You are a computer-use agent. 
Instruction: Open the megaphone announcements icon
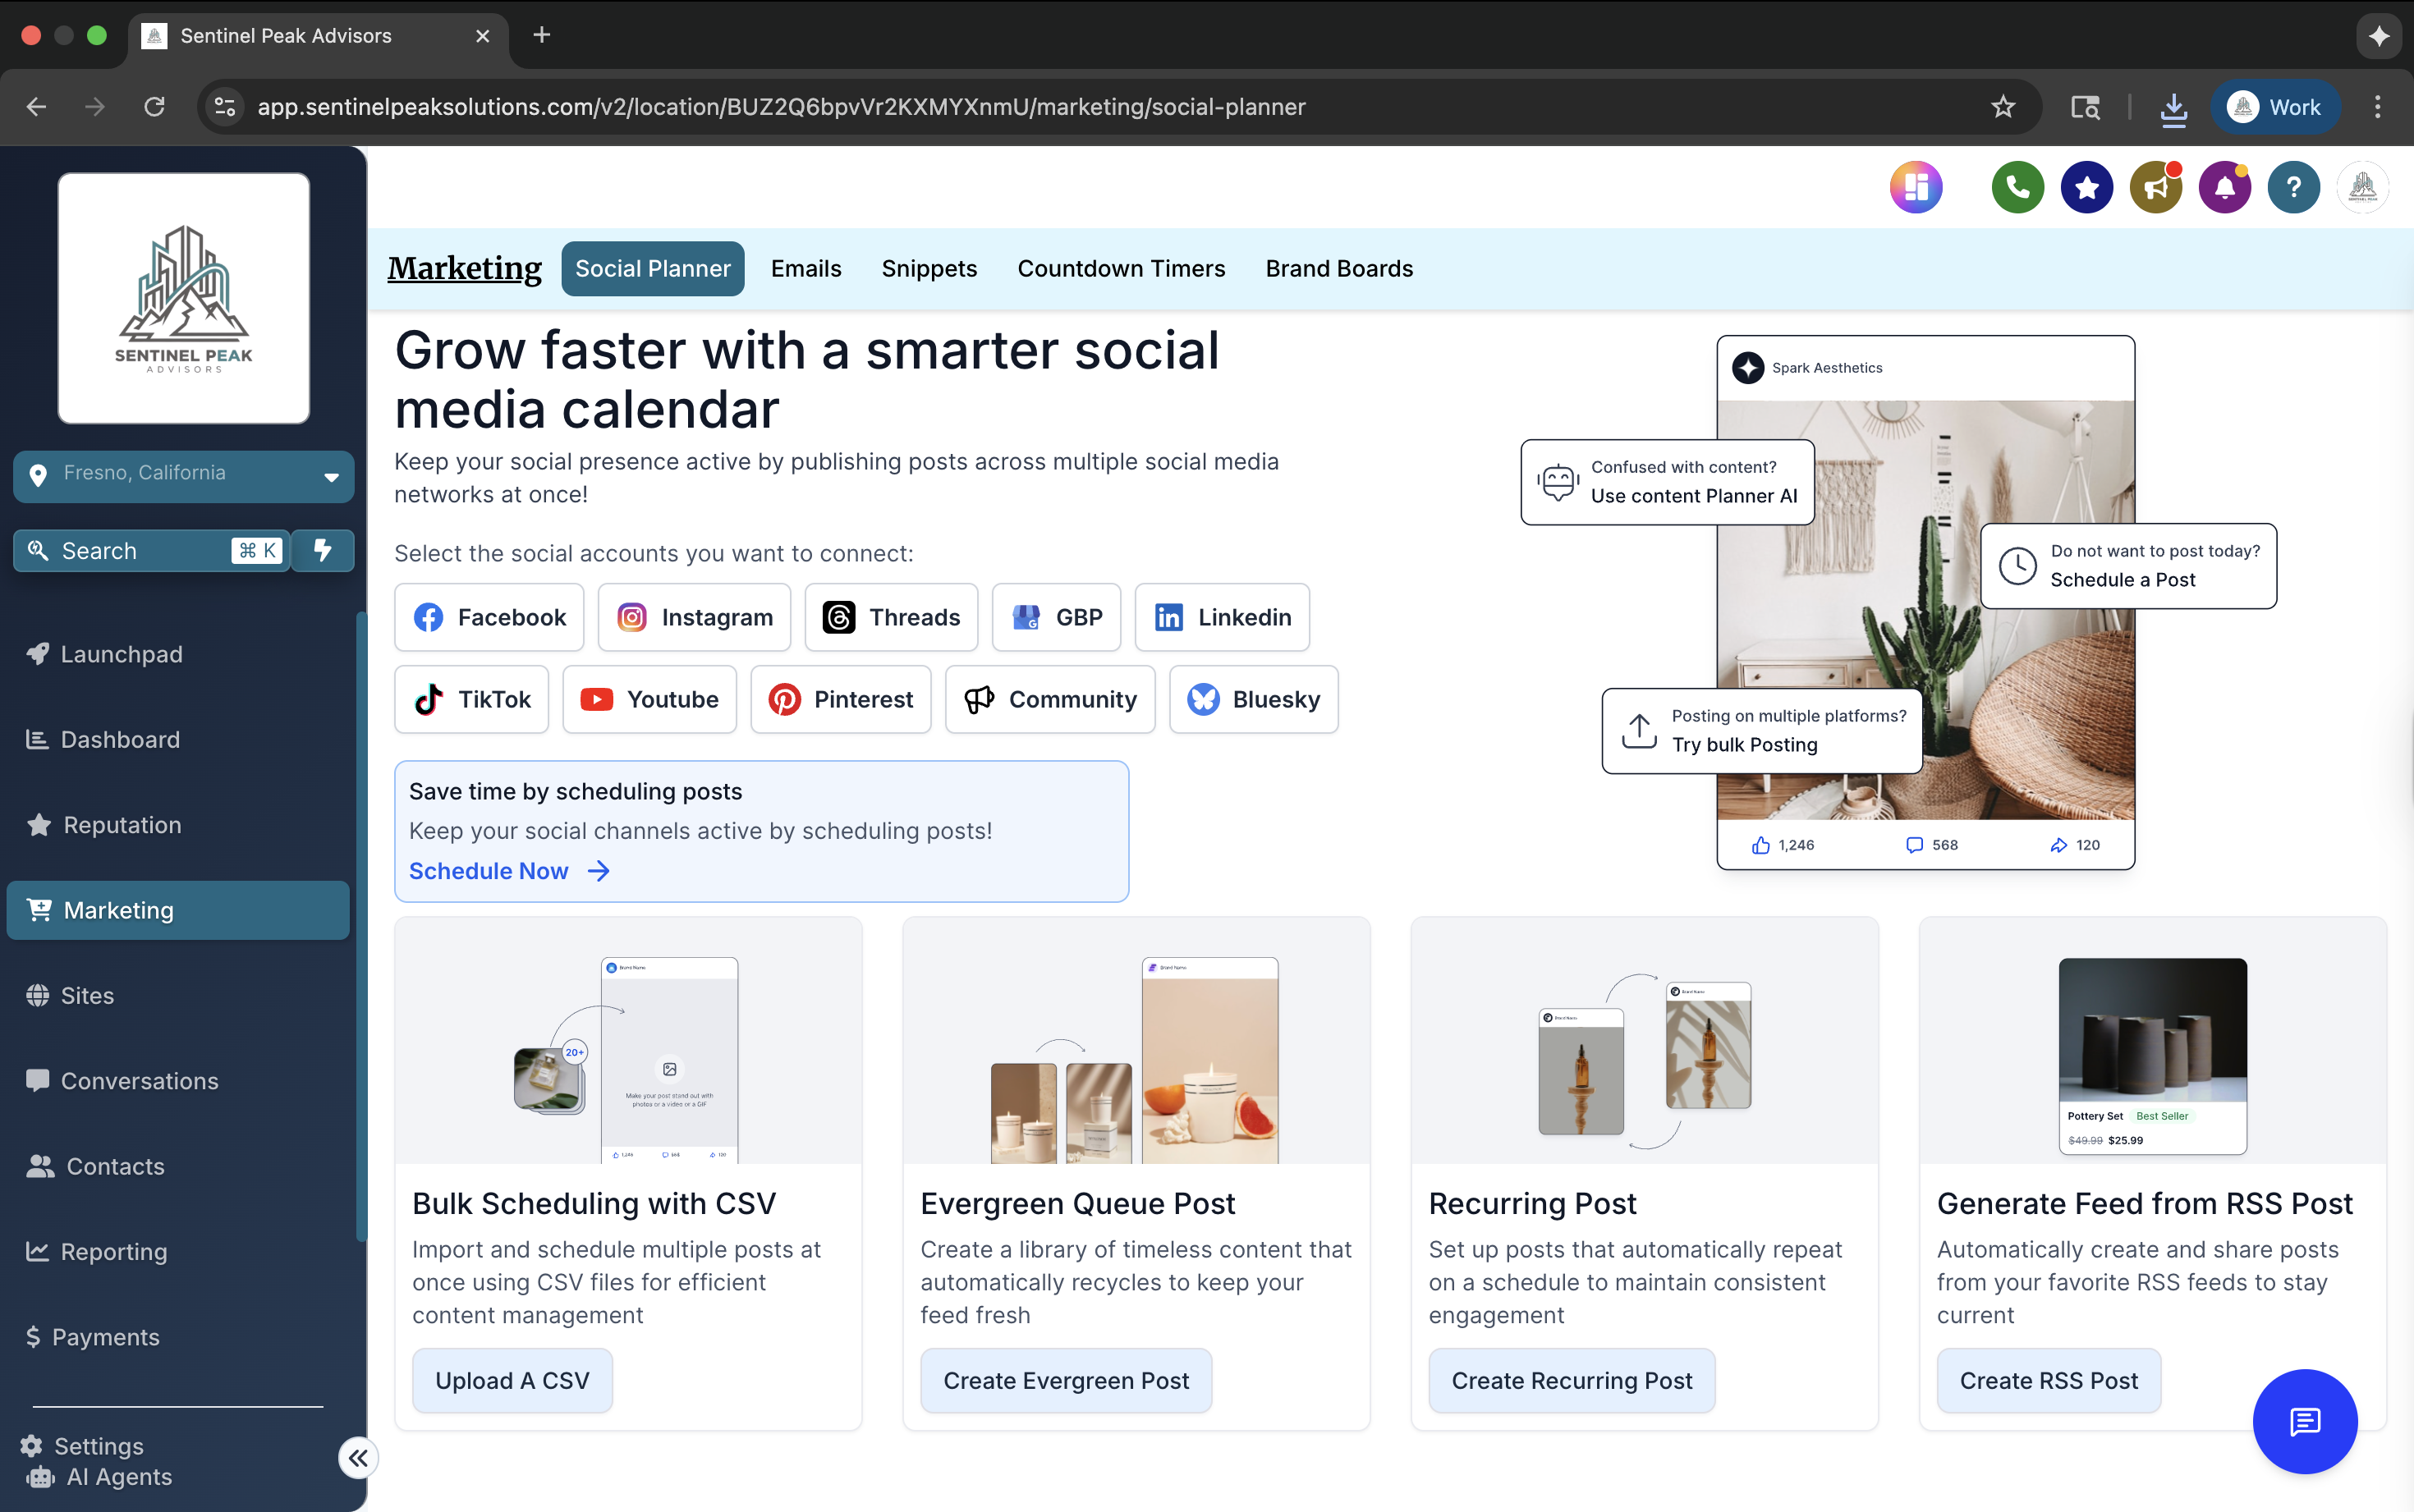[2155, 187]
